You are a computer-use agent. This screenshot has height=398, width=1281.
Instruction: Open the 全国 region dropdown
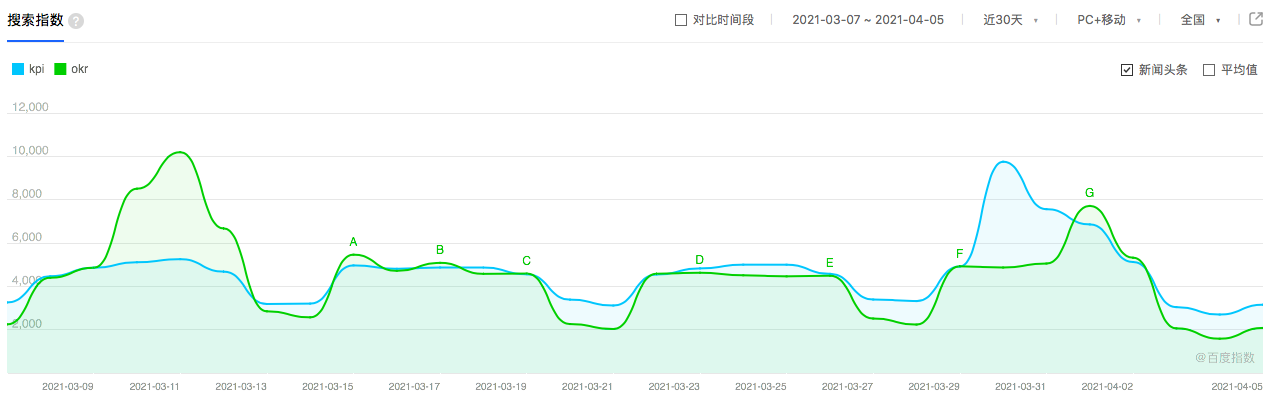pos(1200,20)
